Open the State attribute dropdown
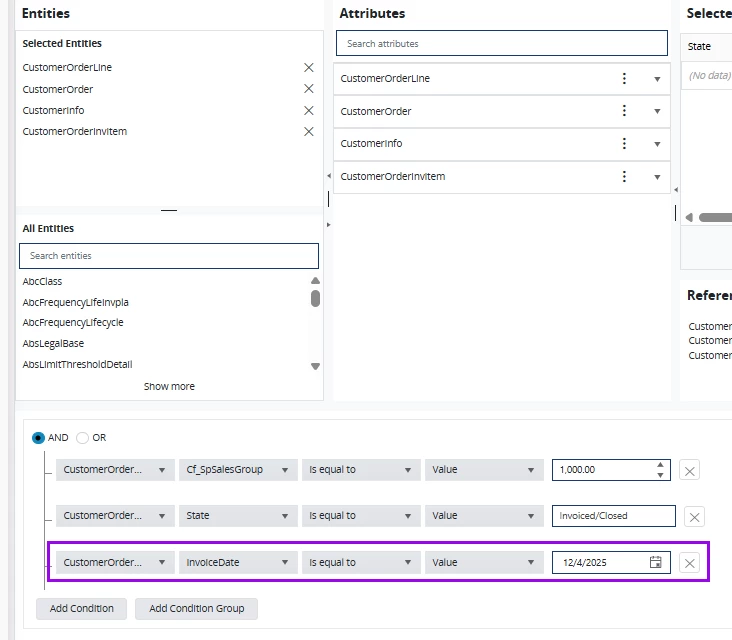Viewport: 732px width, 640px height. pyautogui.click(x=238, y=516)
